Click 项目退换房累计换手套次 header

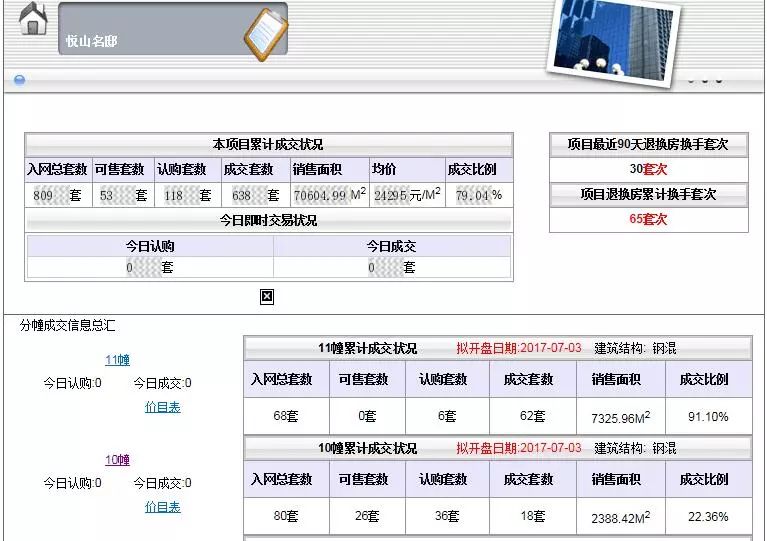pos(648,194)
